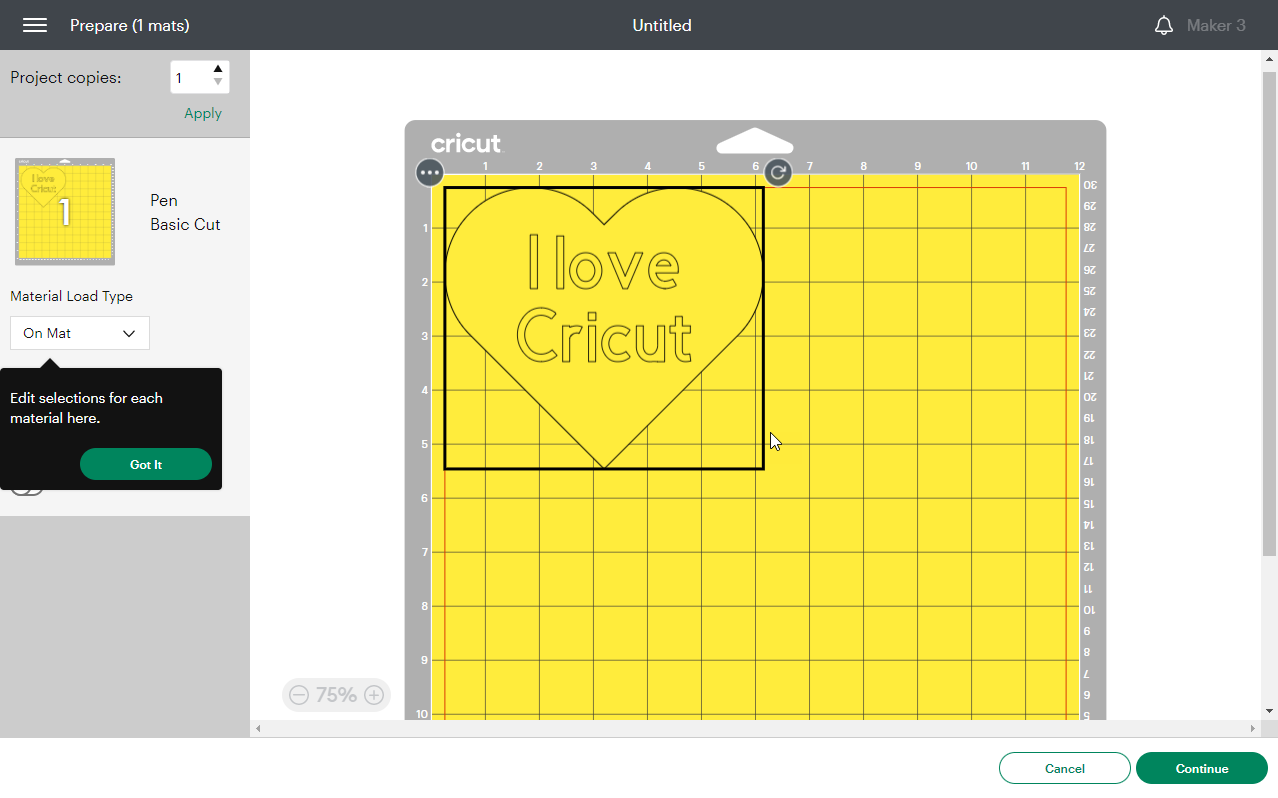This screenshot has width=1278, height=798.
Task: Click the notification bell icon
Action: pyautogui.click(x=1163, y=25)
